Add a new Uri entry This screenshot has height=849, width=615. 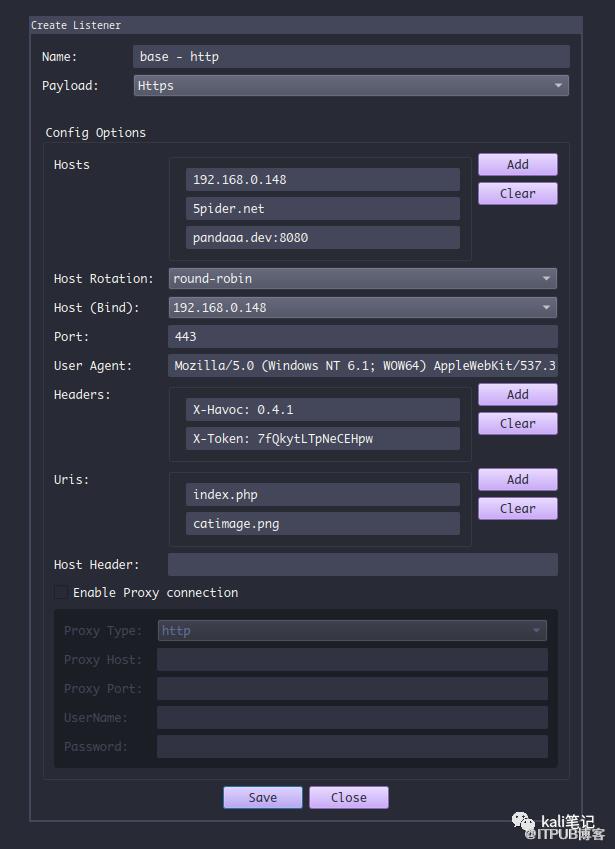517,480
